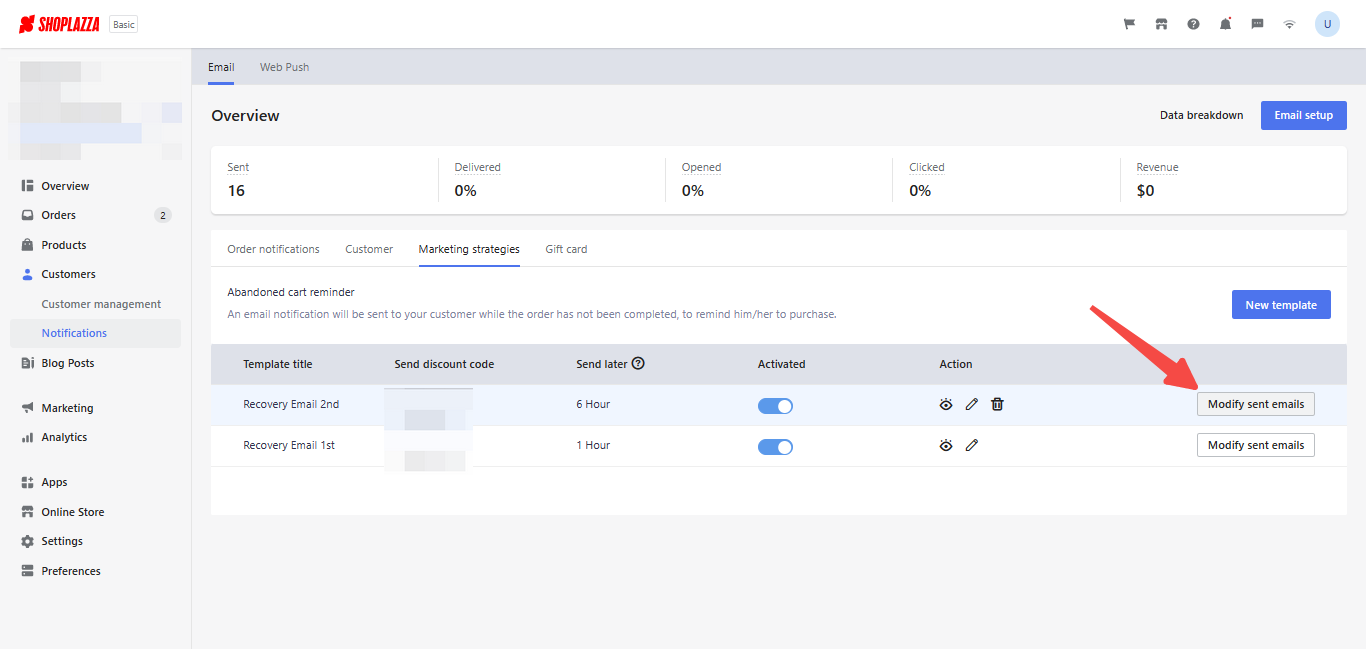Click the Revenue metric label
This screenshot has height=649, width=1366.
[1157, 167]
